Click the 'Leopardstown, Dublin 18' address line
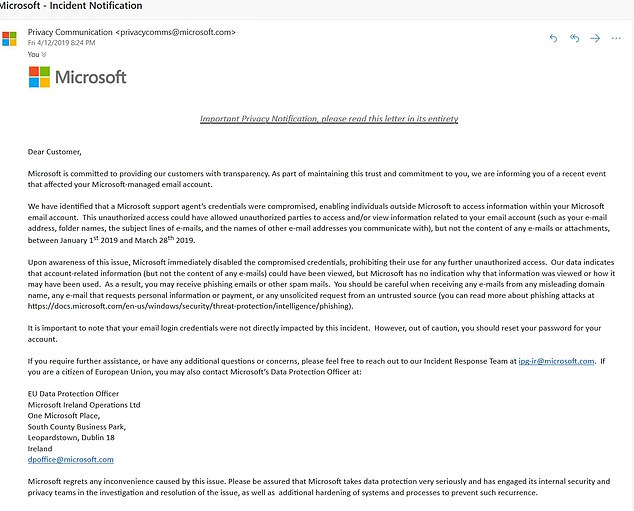This screenshot has height=511, width=634. pyautogui.click(x=71, y=438)
